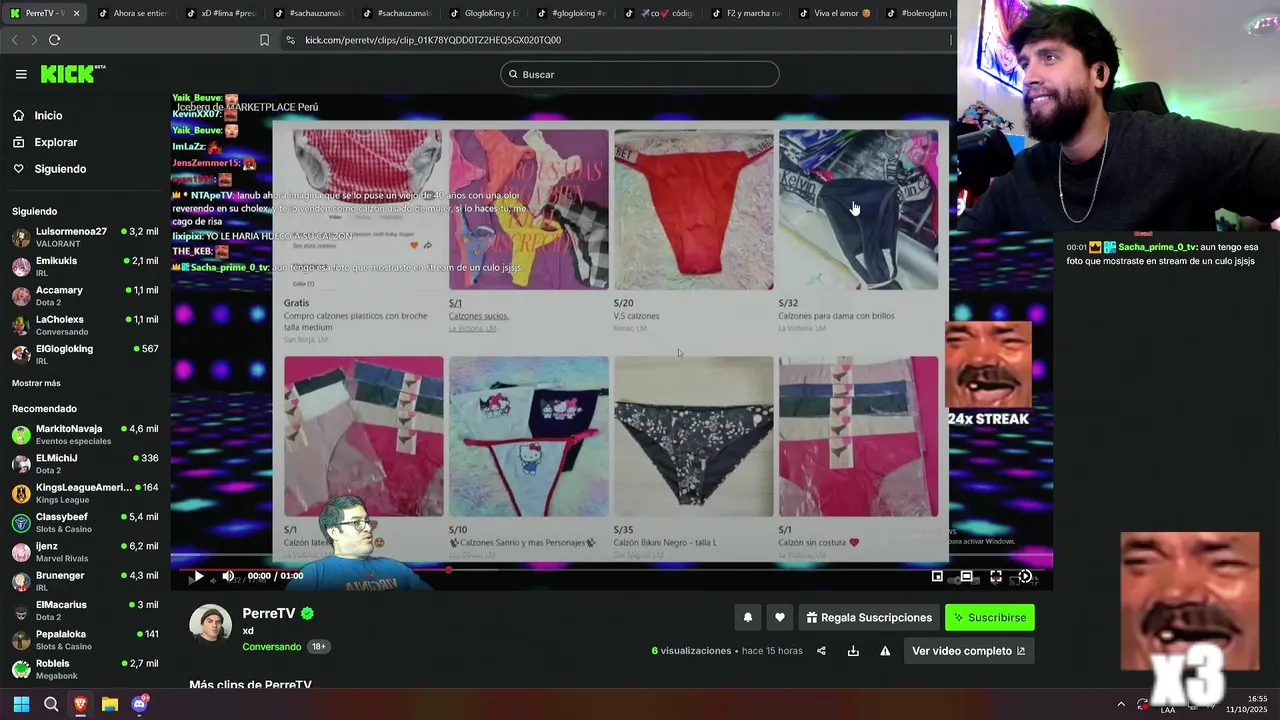Image resolution: width=1280 pixels, height=720 pixels.
Task: Open KingsLeagueAmeri recommended channel
Action: pyautogui.click(x=85, y=493)
